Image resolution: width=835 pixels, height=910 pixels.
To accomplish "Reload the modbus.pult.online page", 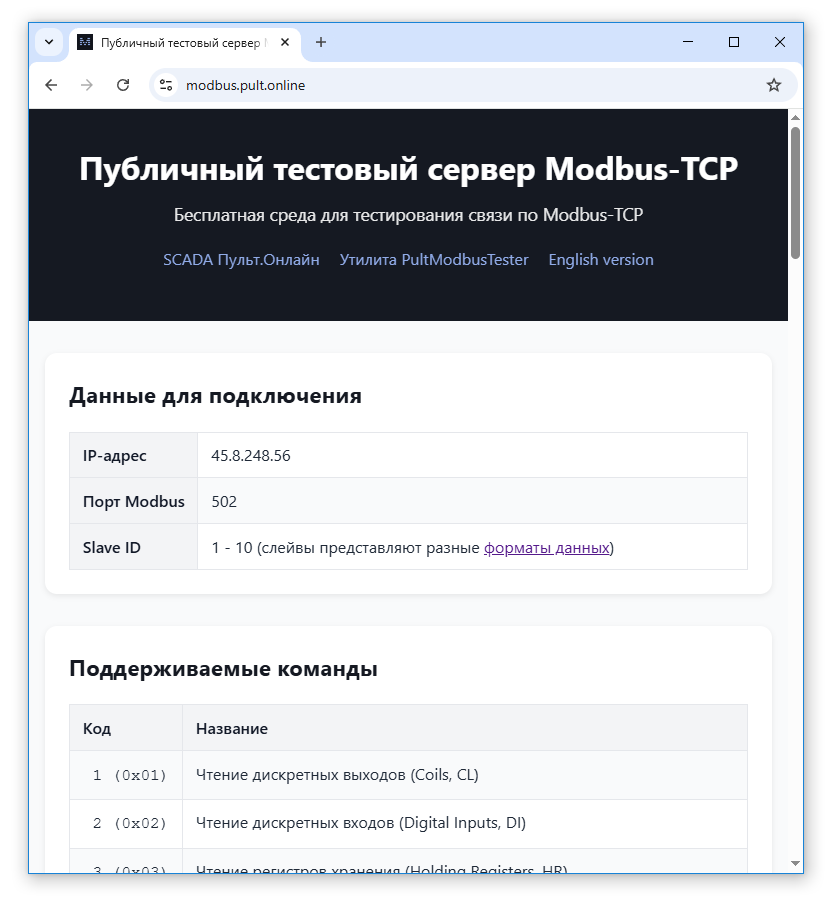I will (123, 85).
